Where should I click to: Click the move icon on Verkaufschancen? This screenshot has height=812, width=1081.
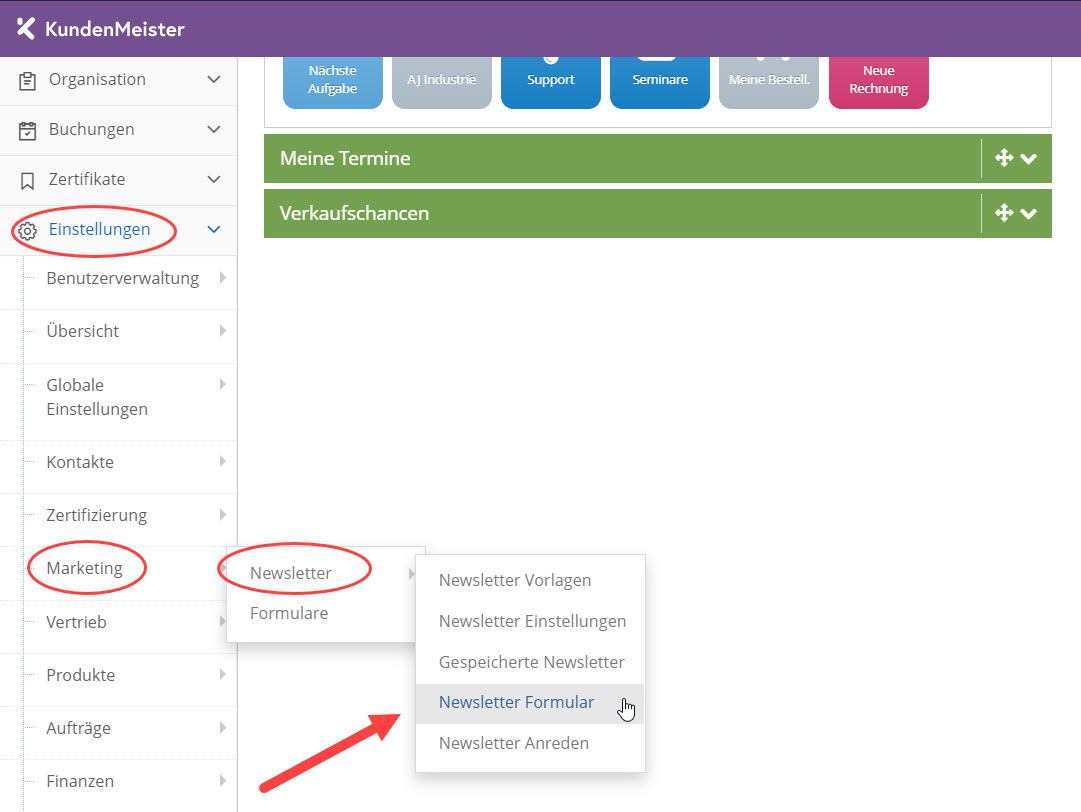[1004, 213]
